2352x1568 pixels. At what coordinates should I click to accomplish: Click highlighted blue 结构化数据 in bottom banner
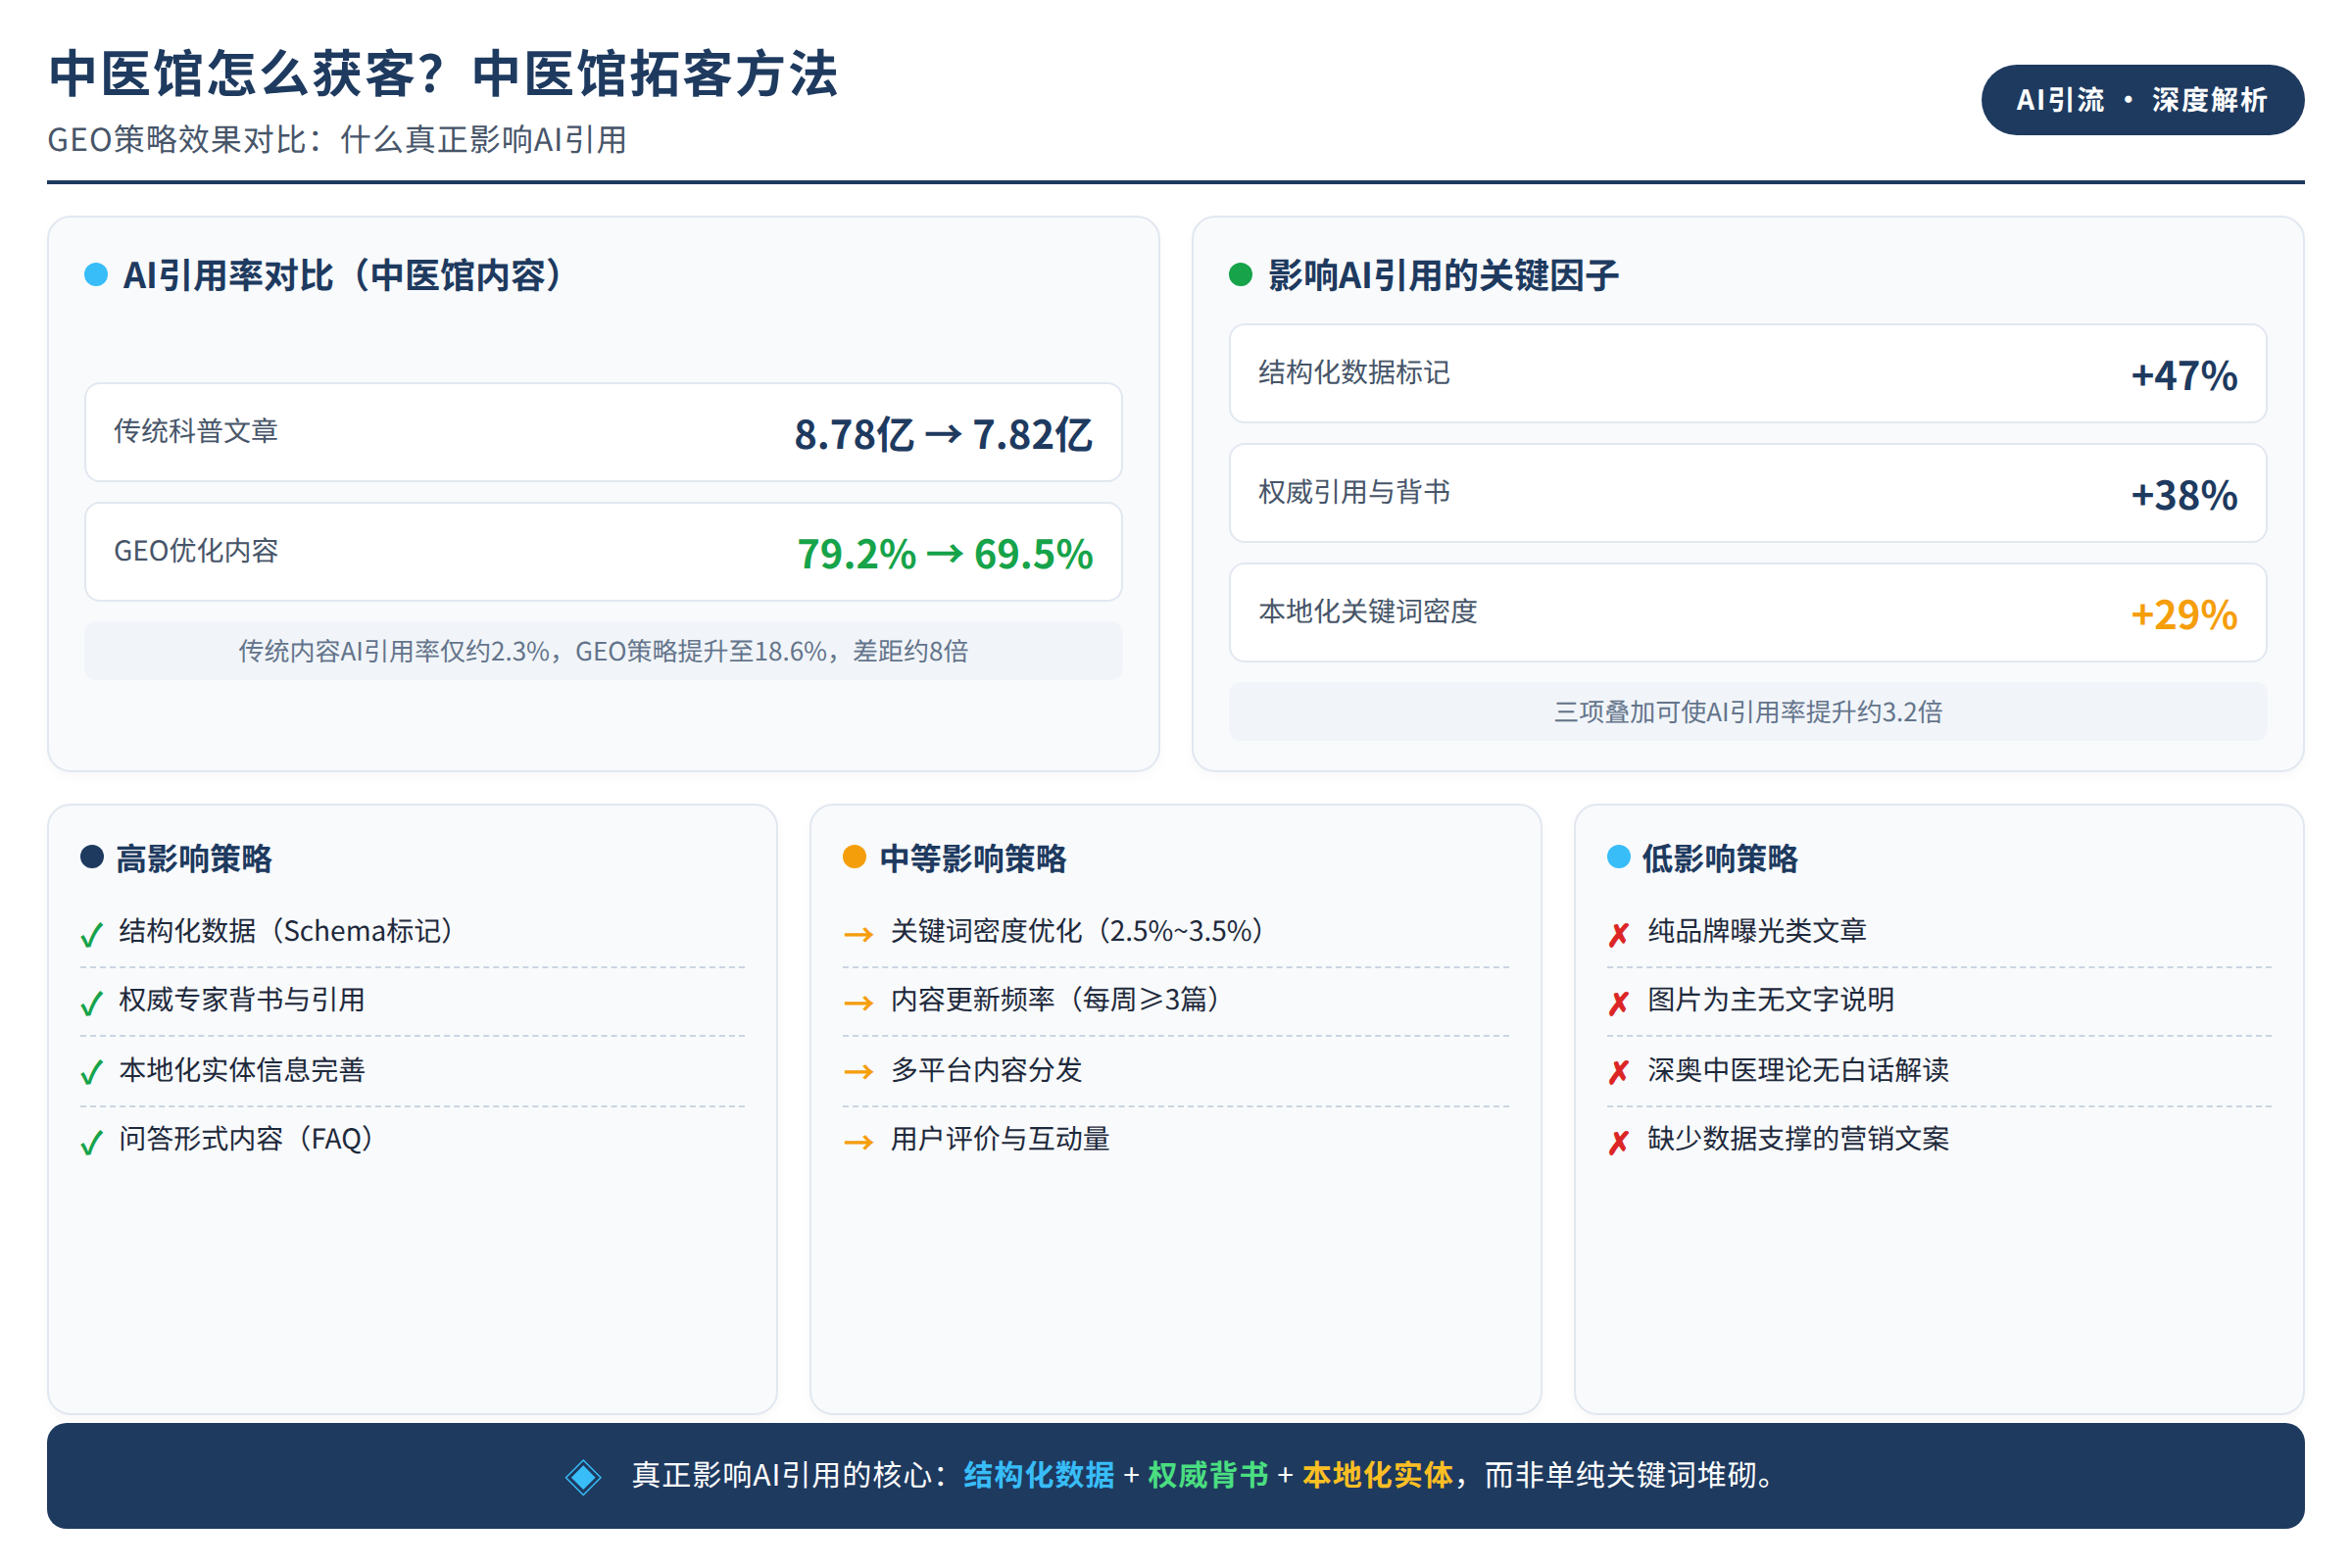1039,1476
